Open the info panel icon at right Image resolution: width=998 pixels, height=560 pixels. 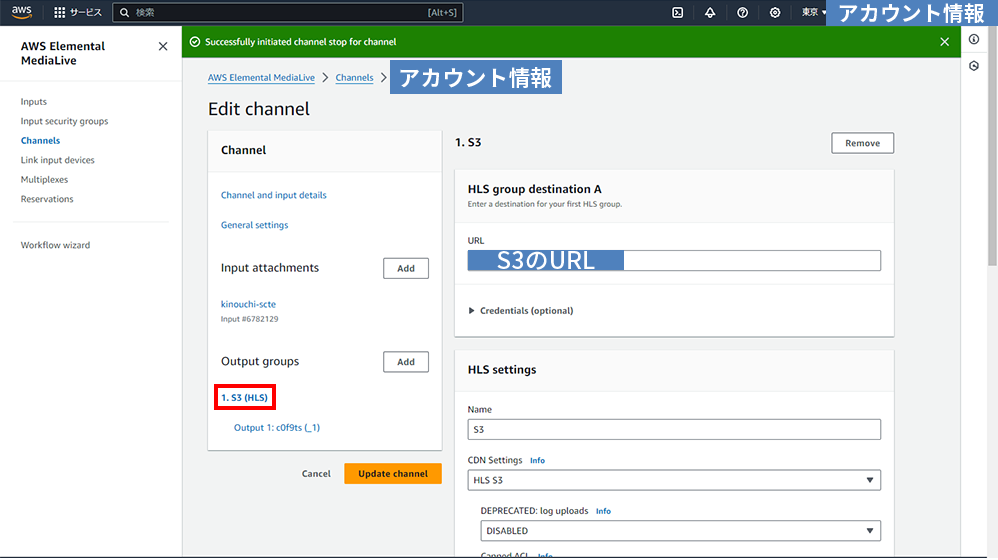974,39
